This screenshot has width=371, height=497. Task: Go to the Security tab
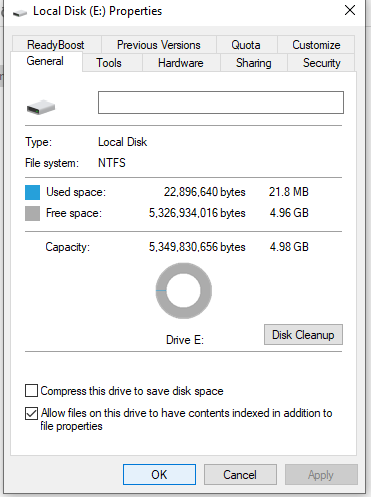322,63
